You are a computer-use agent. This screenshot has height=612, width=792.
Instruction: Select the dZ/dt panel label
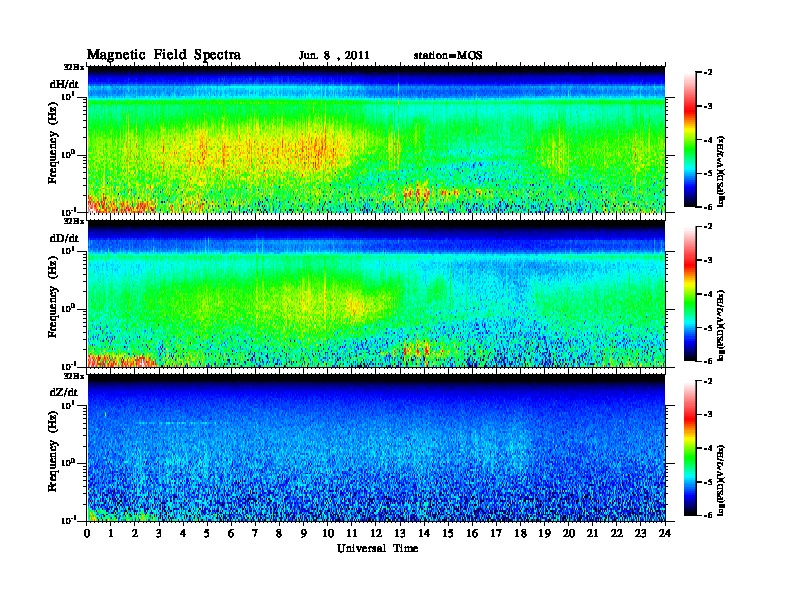pos(64,392)
